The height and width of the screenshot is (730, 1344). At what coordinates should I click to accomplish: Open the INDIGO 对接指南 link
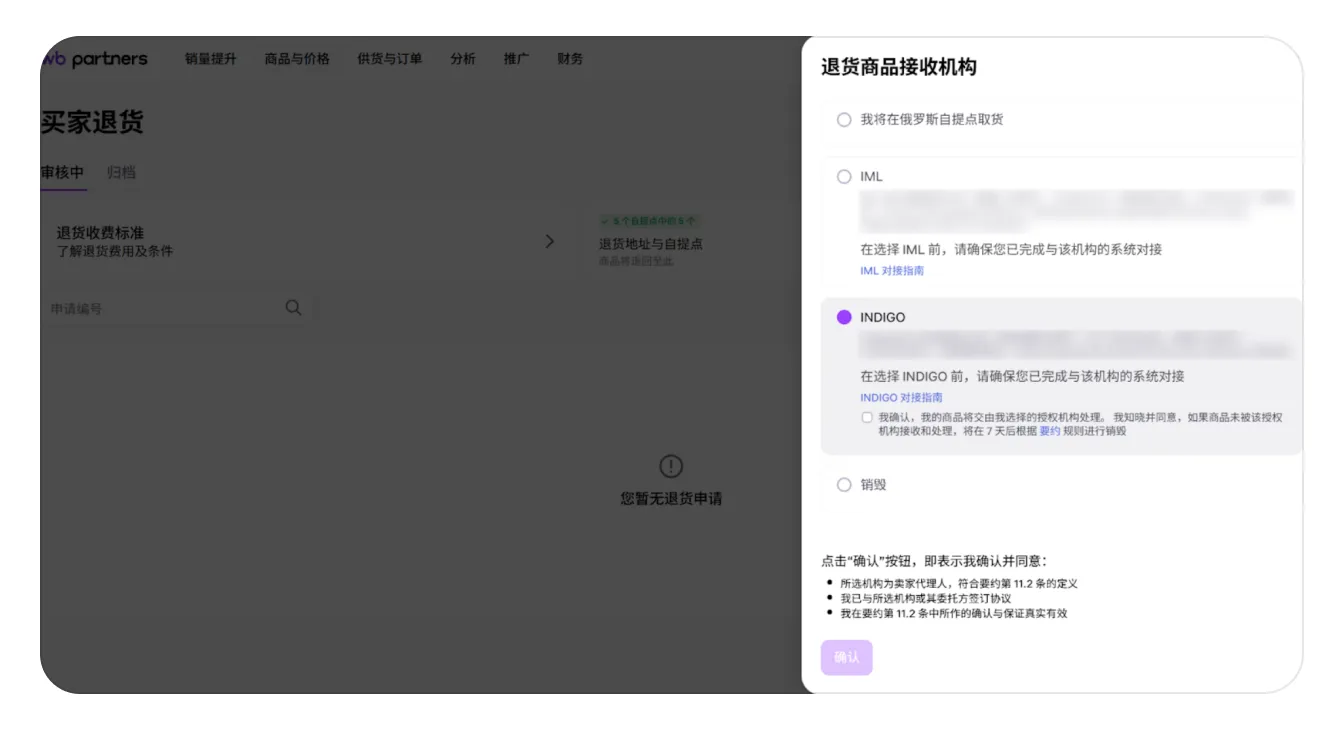(901, 398)
